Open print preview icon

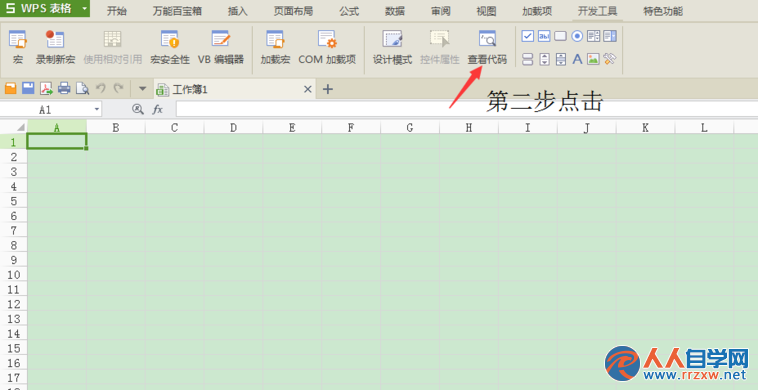(x=83, y=88)
